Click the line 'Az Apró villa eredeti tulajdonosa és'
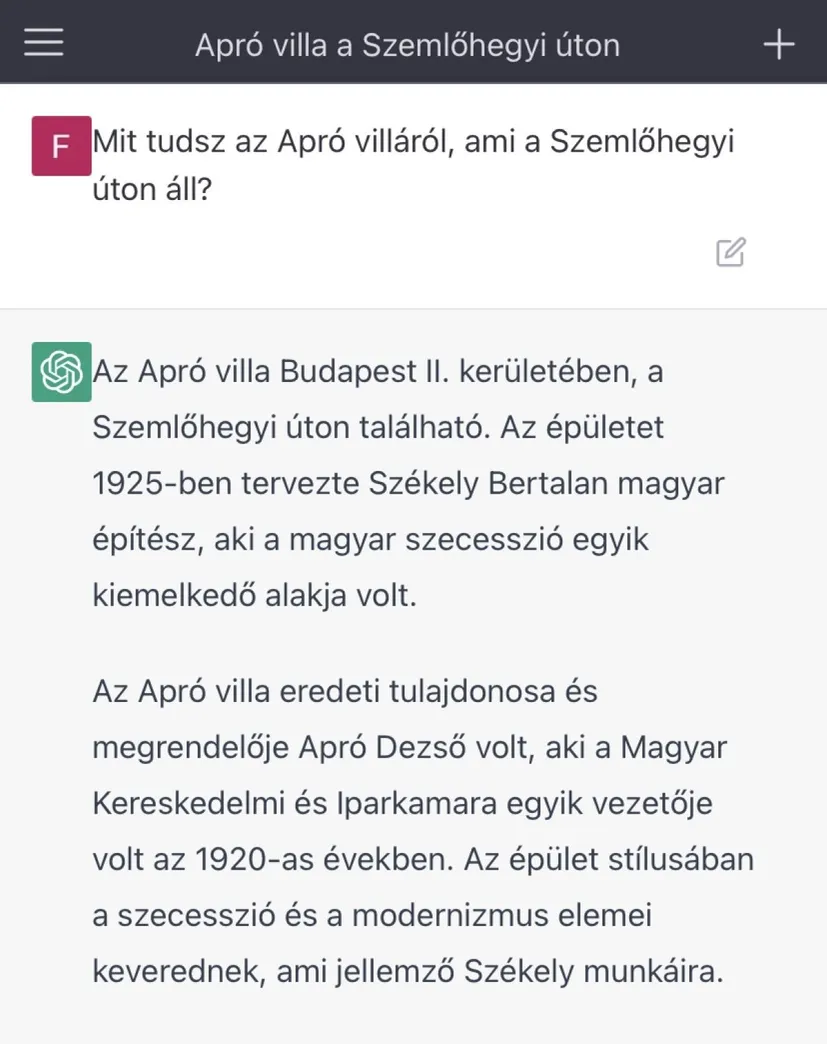This screenshot has width=827, height=1044. [x=345, y=692]
